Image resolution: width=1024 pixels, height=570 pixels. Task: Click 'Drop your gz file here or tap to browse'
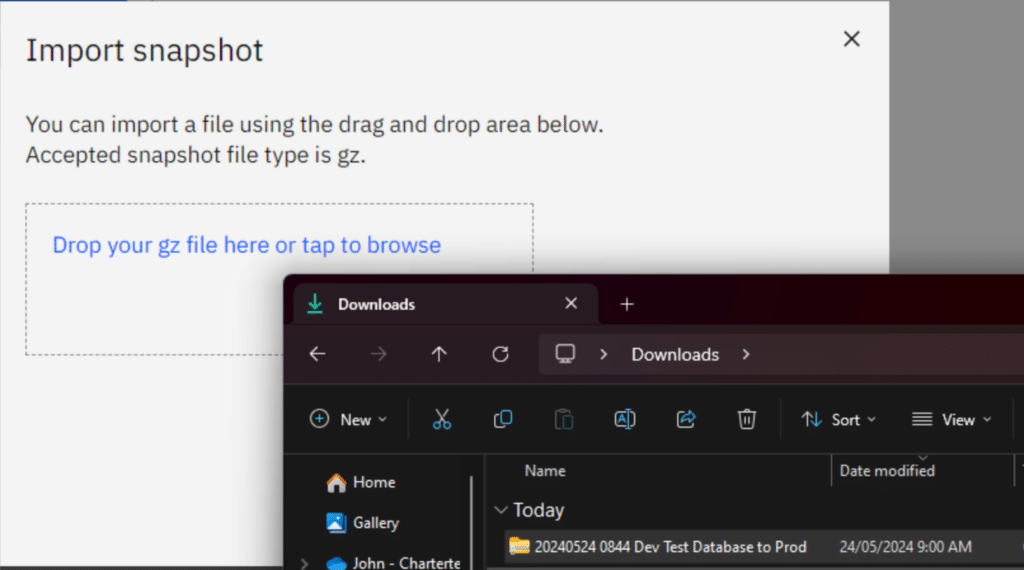(247, 245)
